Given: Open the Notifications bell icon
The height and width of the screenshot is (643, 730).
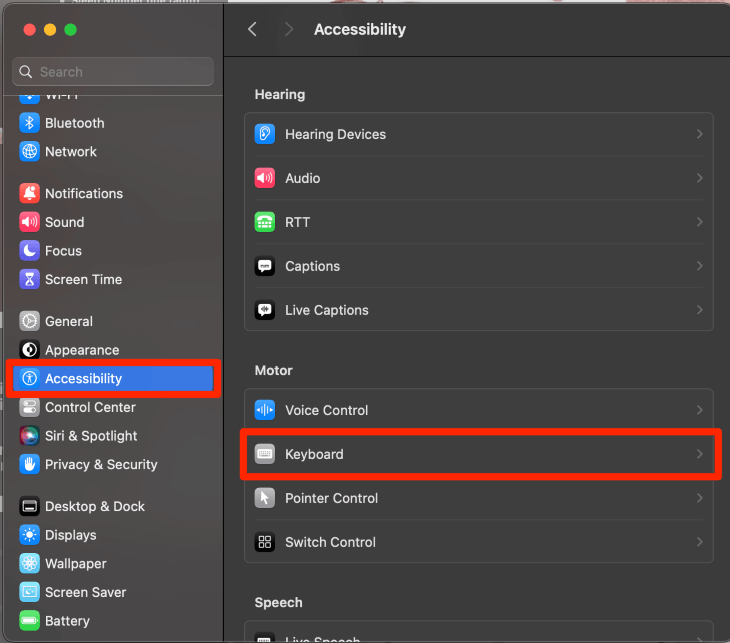Looking at the screenshot, I should (29, 194).
